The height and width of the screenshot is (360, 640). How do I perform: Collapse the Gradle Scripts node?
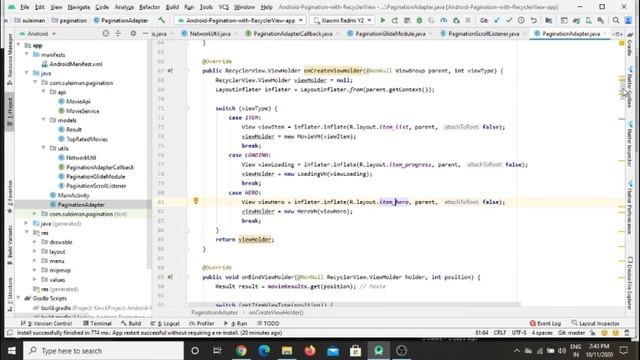pyautogui.click(x=18, y=298)
